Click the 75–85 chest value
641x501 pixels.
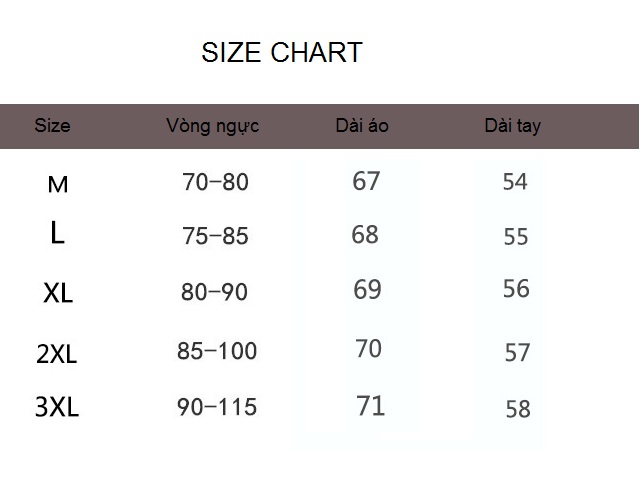coord(215,236)
